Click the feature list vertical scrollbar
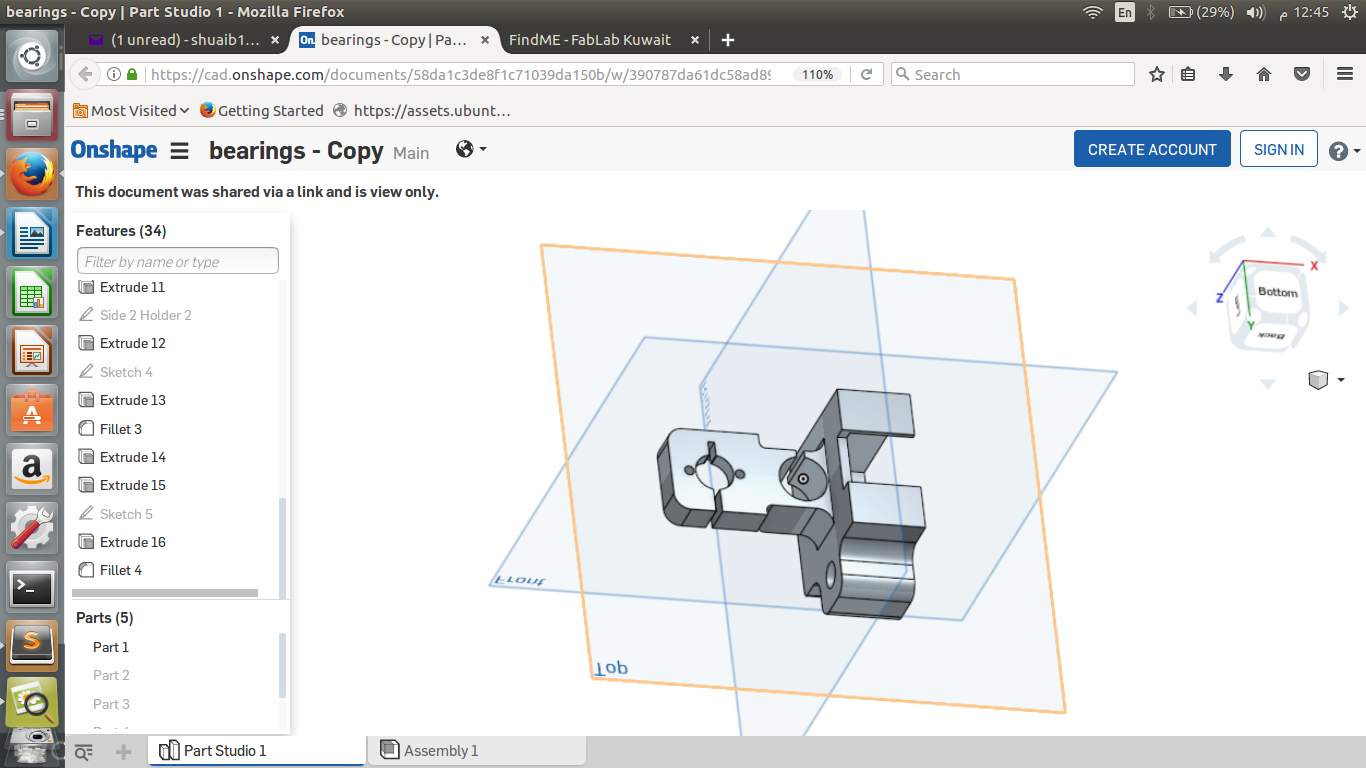 click(282, 547)
